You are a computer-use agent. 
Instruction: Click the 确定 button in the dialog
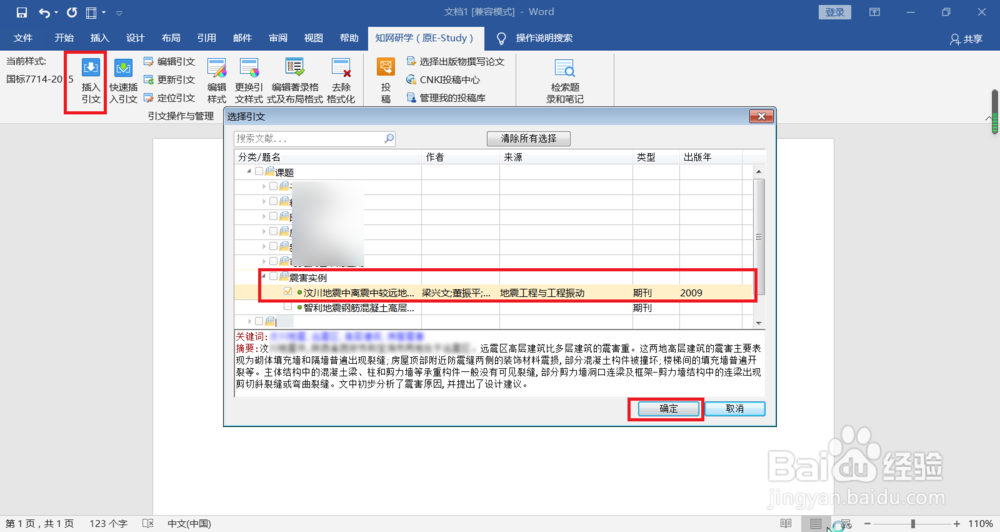668,409
